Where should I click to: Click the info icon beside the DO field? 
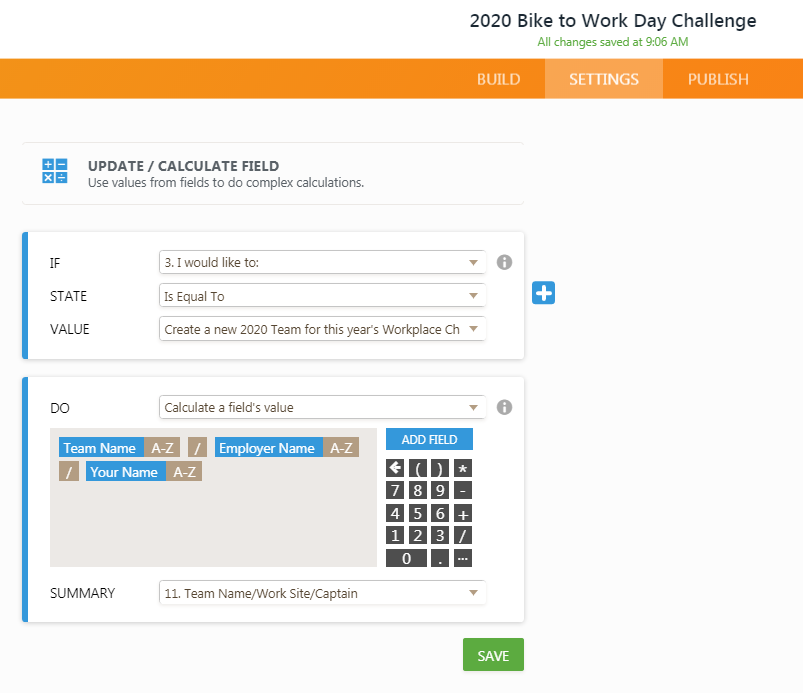504,407
